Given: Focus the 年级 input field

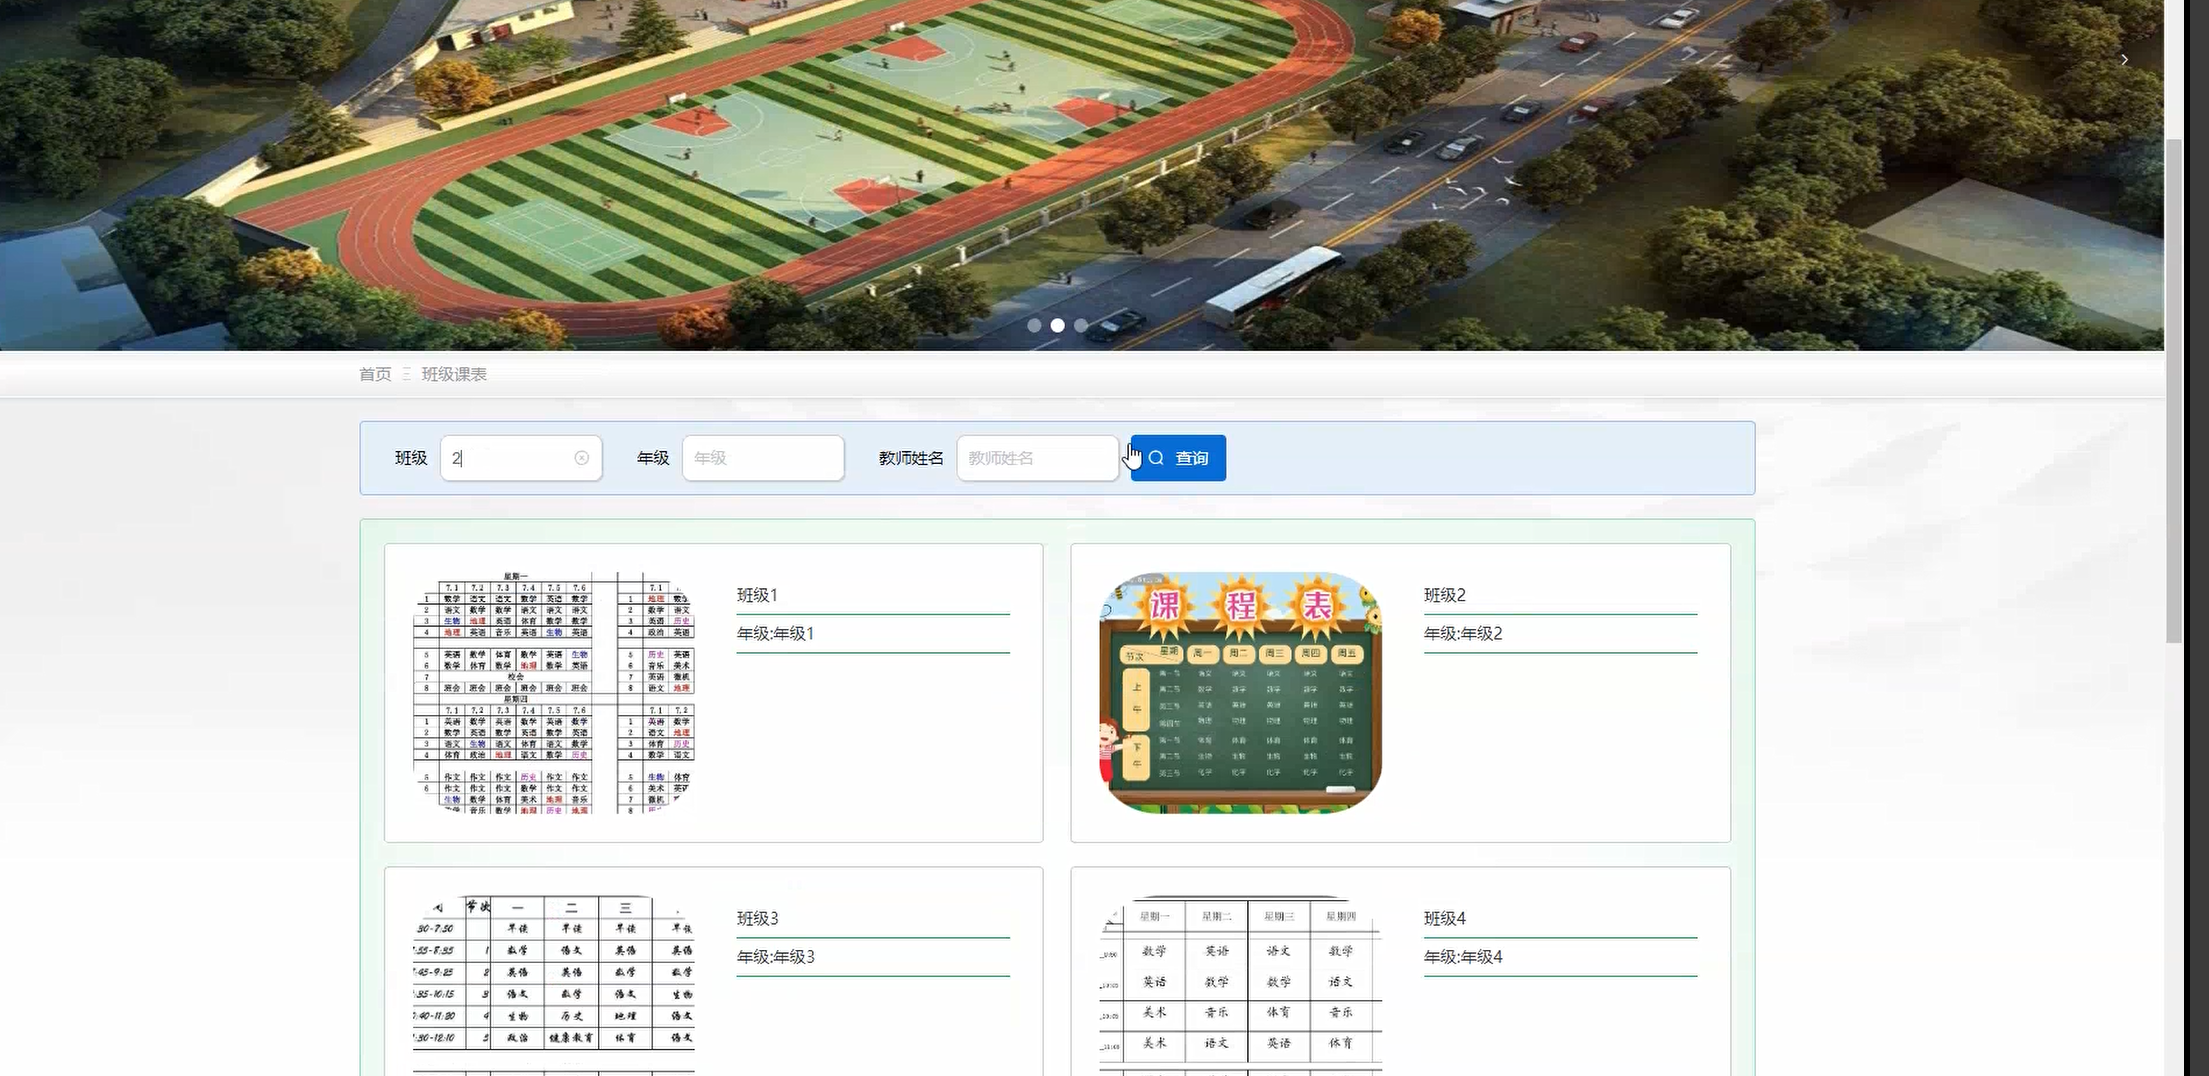Looking at the screenshot, I should coord(763,458).
